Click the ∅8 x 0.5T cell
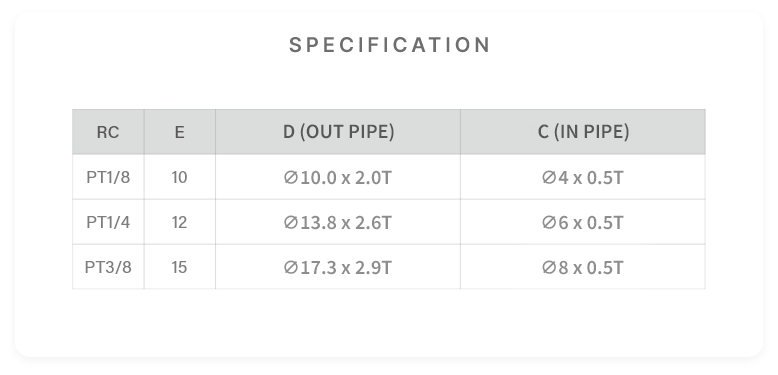The height and width of the screenshot is (375, 778). tap(583, 267)
